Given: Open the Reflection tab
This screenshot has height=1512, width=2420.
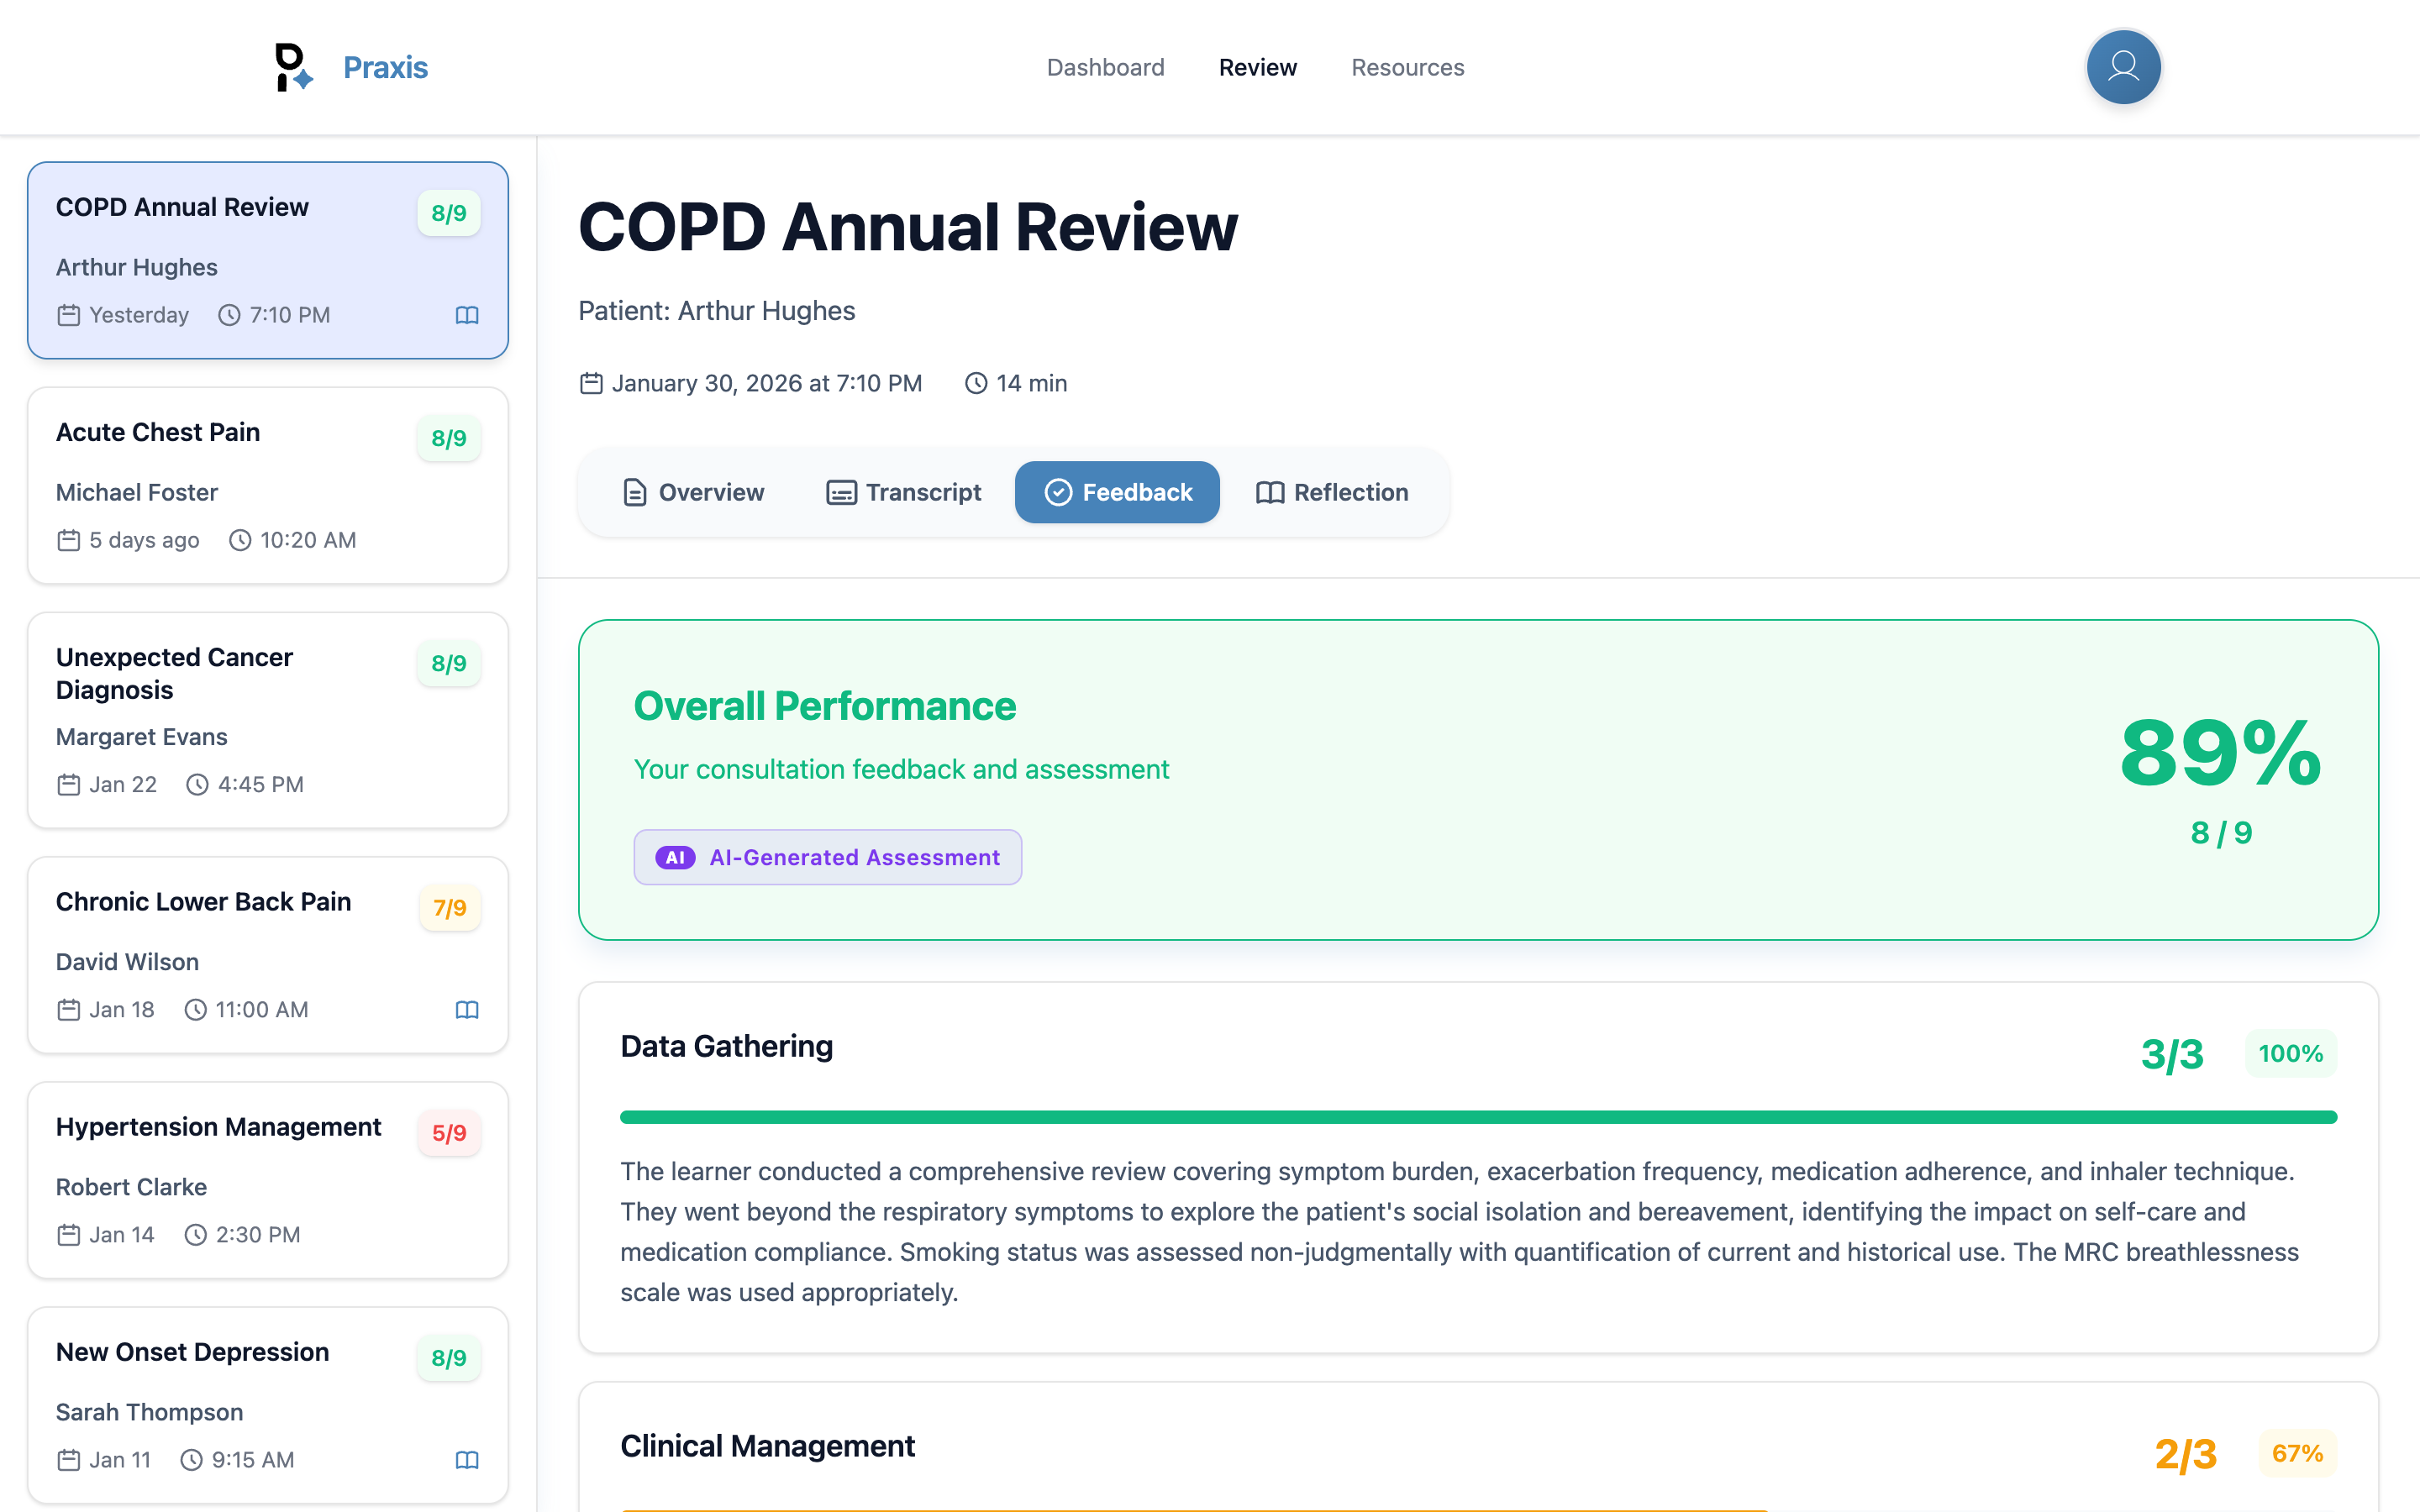Looking at the screenshot, I should [1331, 492].
